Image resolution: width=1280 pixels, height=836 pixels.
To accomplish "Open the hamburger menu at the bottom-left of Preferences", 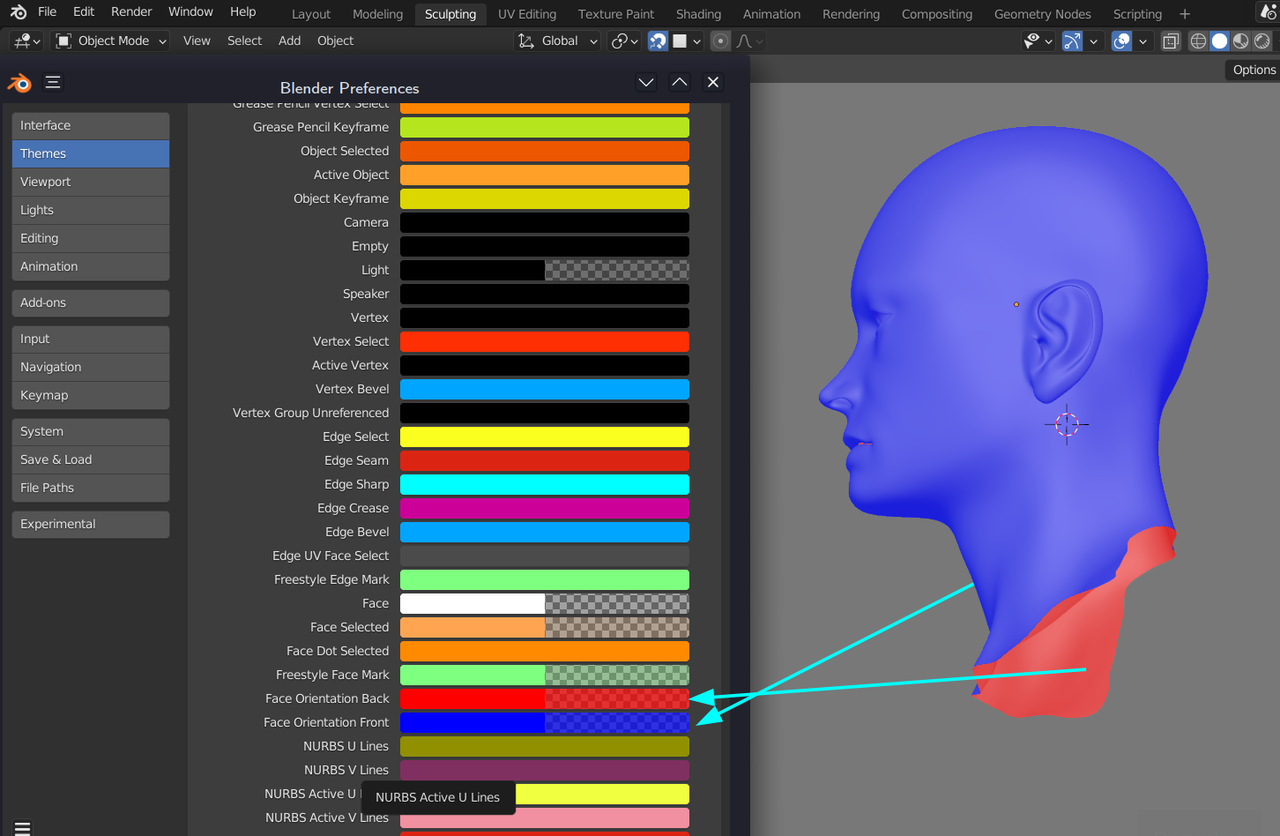I will (x=22, y=827).
